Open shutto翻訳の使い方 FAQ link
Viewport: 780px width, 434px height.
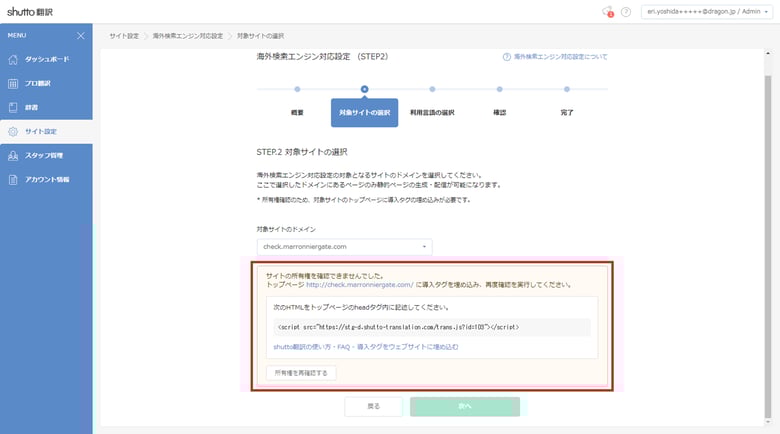click(x=366, y=347)
